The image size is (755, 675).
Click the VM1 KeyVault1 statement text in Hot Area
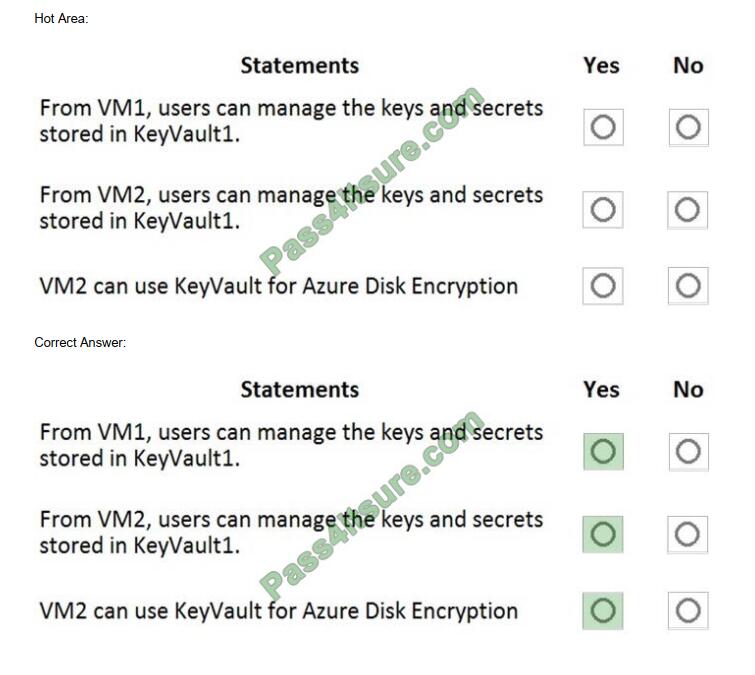coord(291,121)
